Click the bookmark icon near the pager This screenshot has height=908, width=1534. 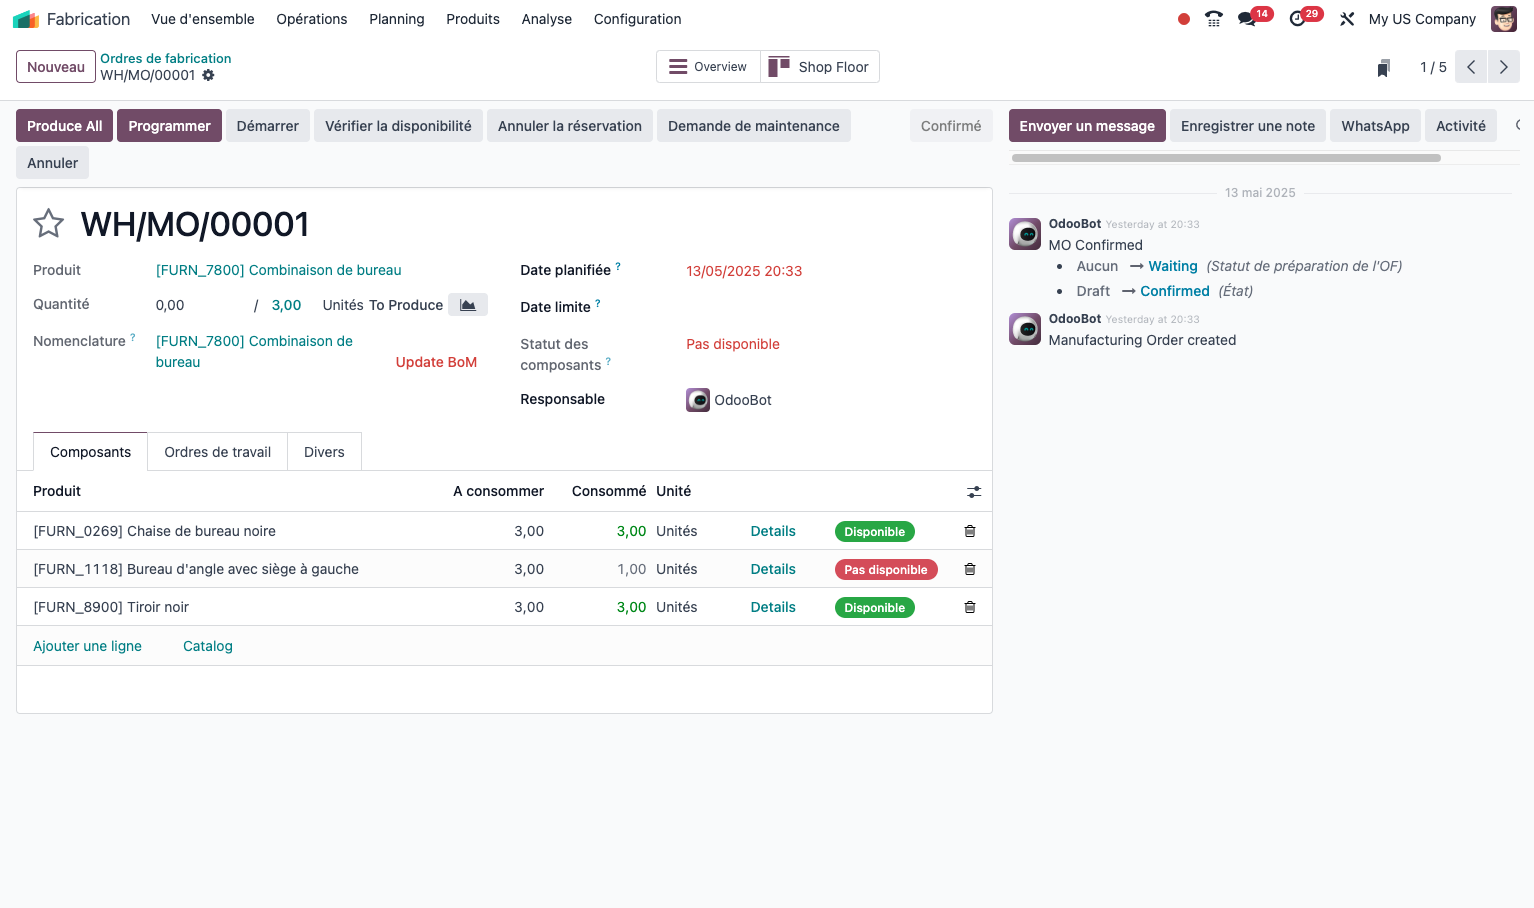coord(1384,67)
